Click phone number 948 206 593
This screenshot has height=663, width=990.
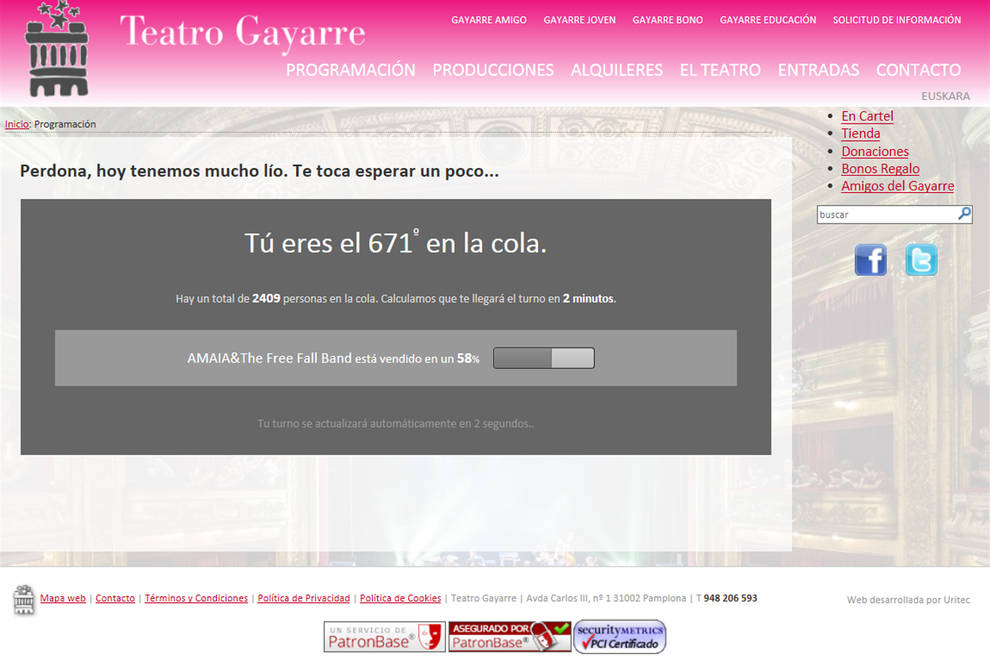click(x=730, y=598)
